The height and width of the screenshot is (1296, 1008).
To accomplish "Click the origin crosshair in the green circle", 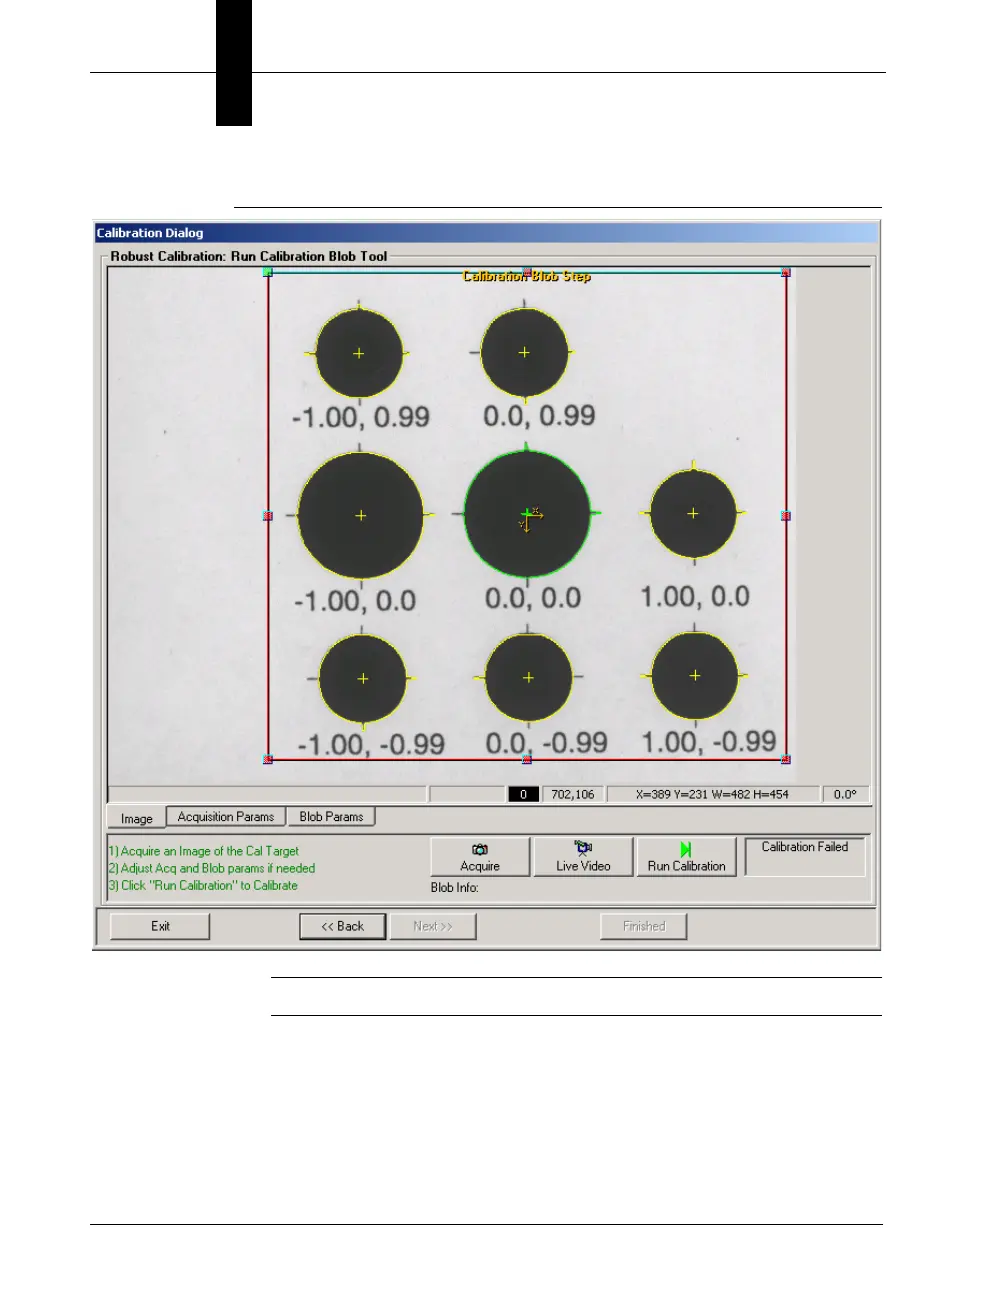I will (527, 515).
